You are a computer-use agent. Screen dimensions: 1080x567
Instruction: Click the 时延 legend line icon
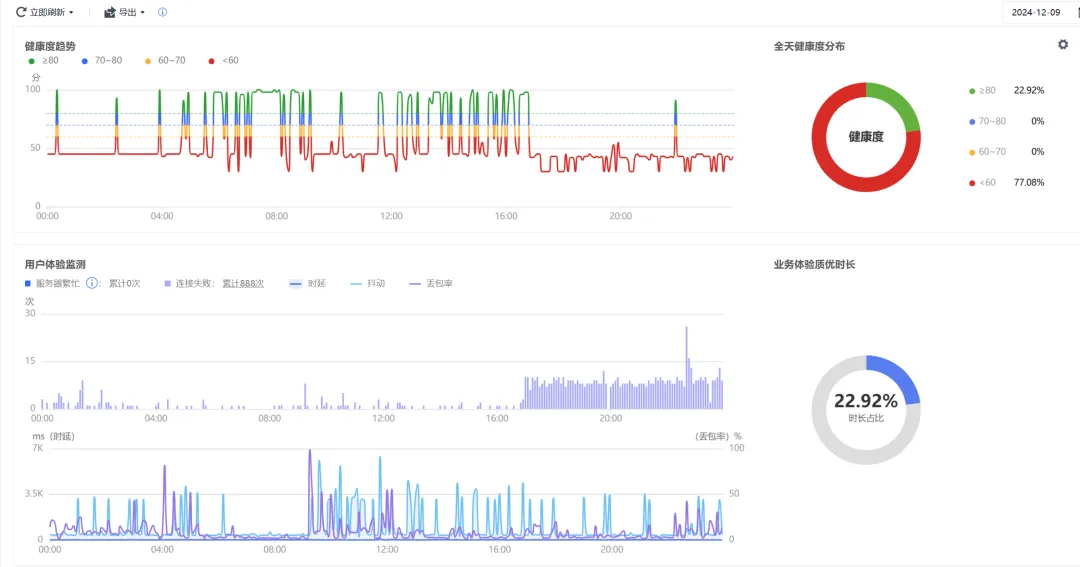[x=295, y=284]
